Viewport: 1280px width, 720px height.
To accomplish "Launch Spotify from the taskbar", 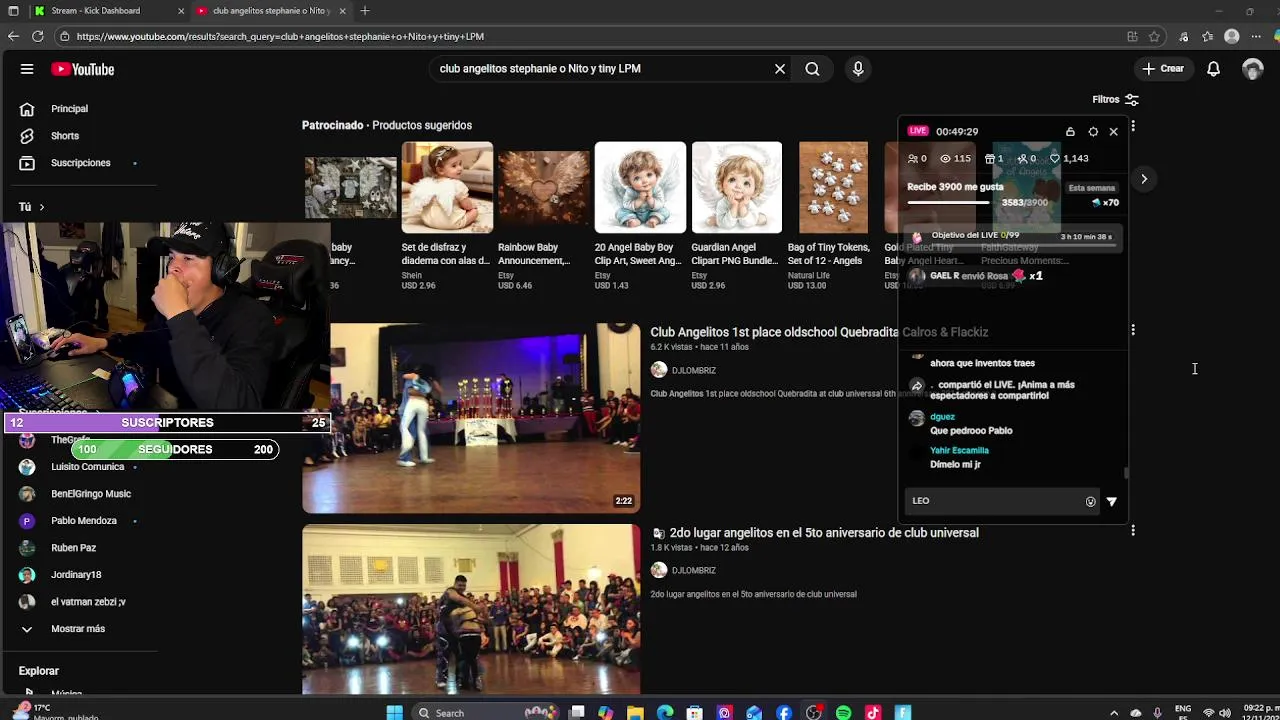I will 843,712.
